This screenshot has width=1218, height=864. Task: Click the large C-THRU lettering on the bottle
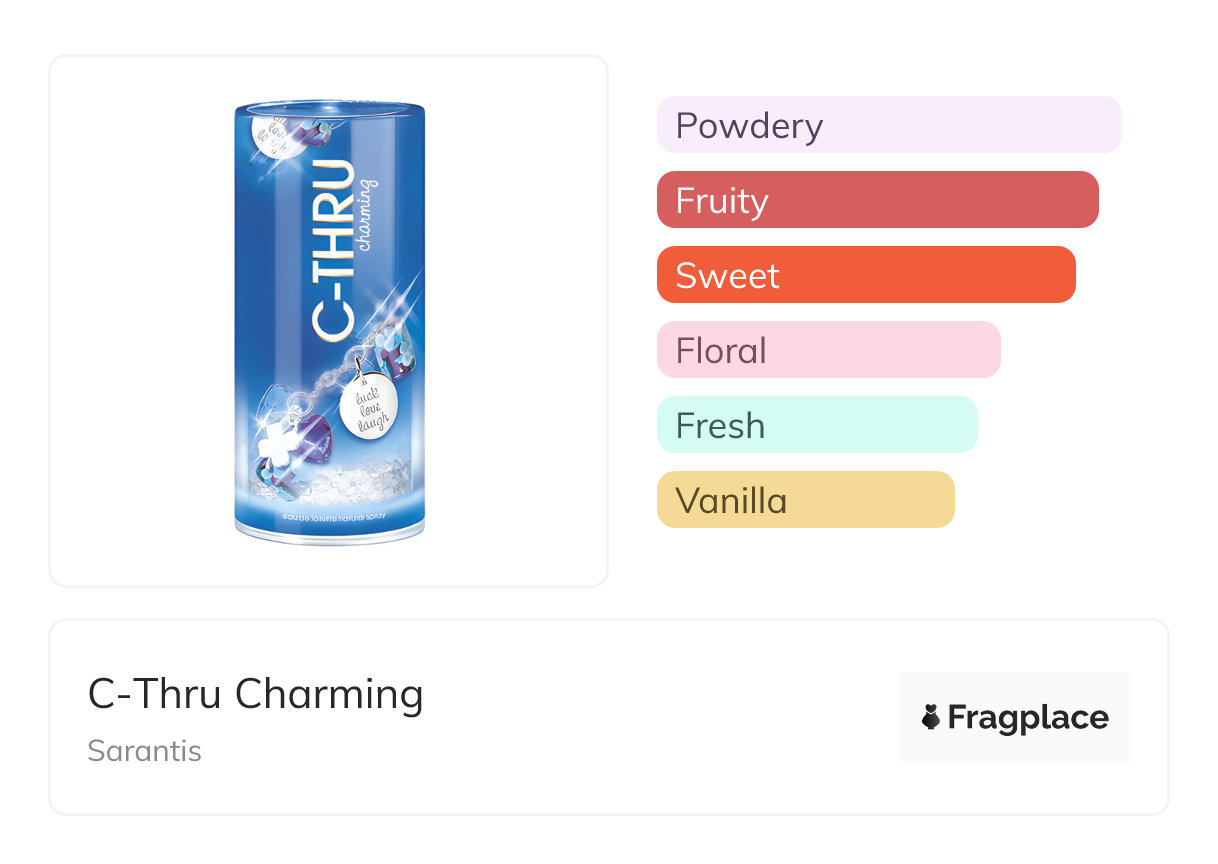coord(333,249)
